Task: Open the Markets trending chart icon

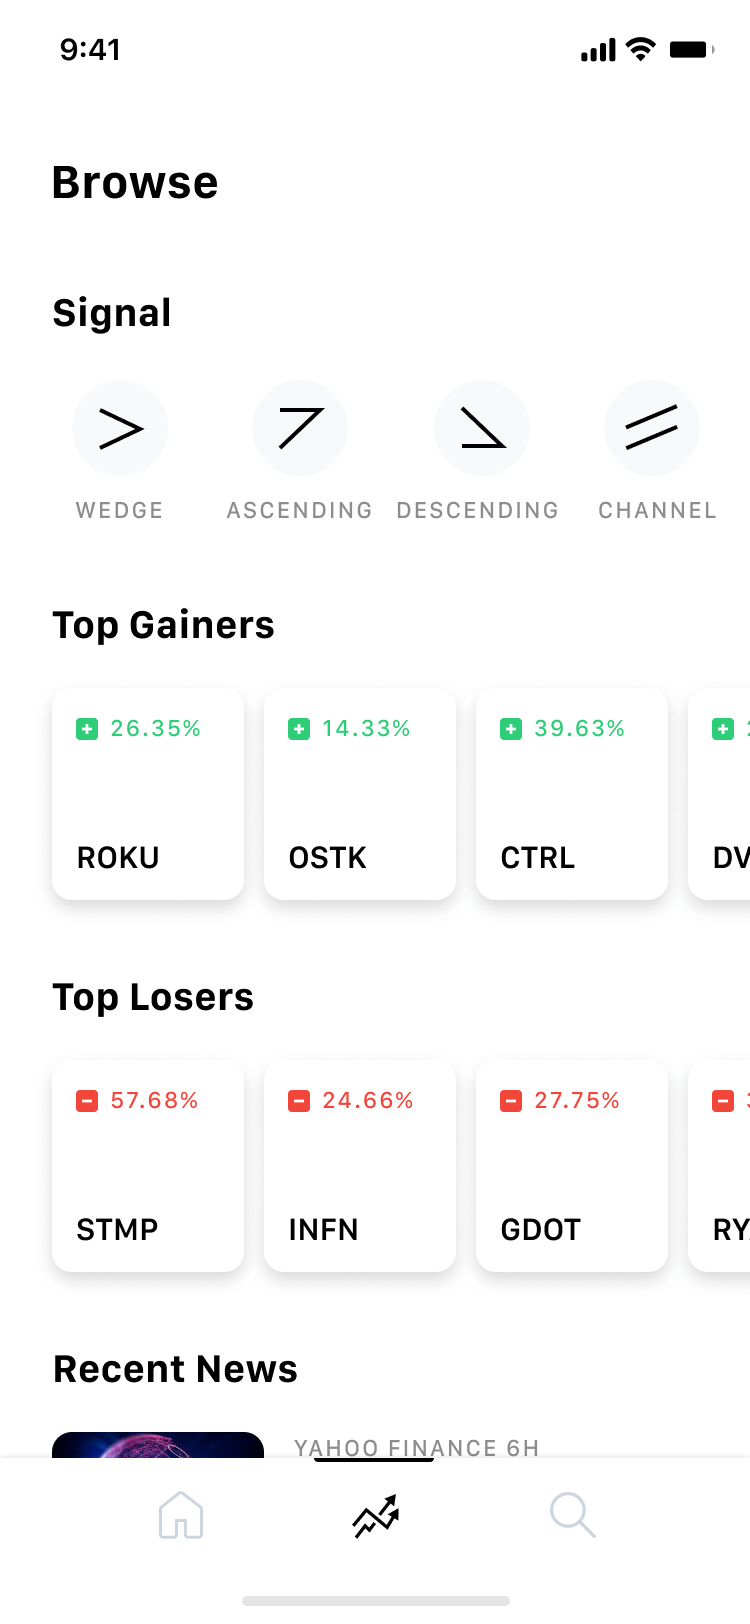Action: point(374,1515)
